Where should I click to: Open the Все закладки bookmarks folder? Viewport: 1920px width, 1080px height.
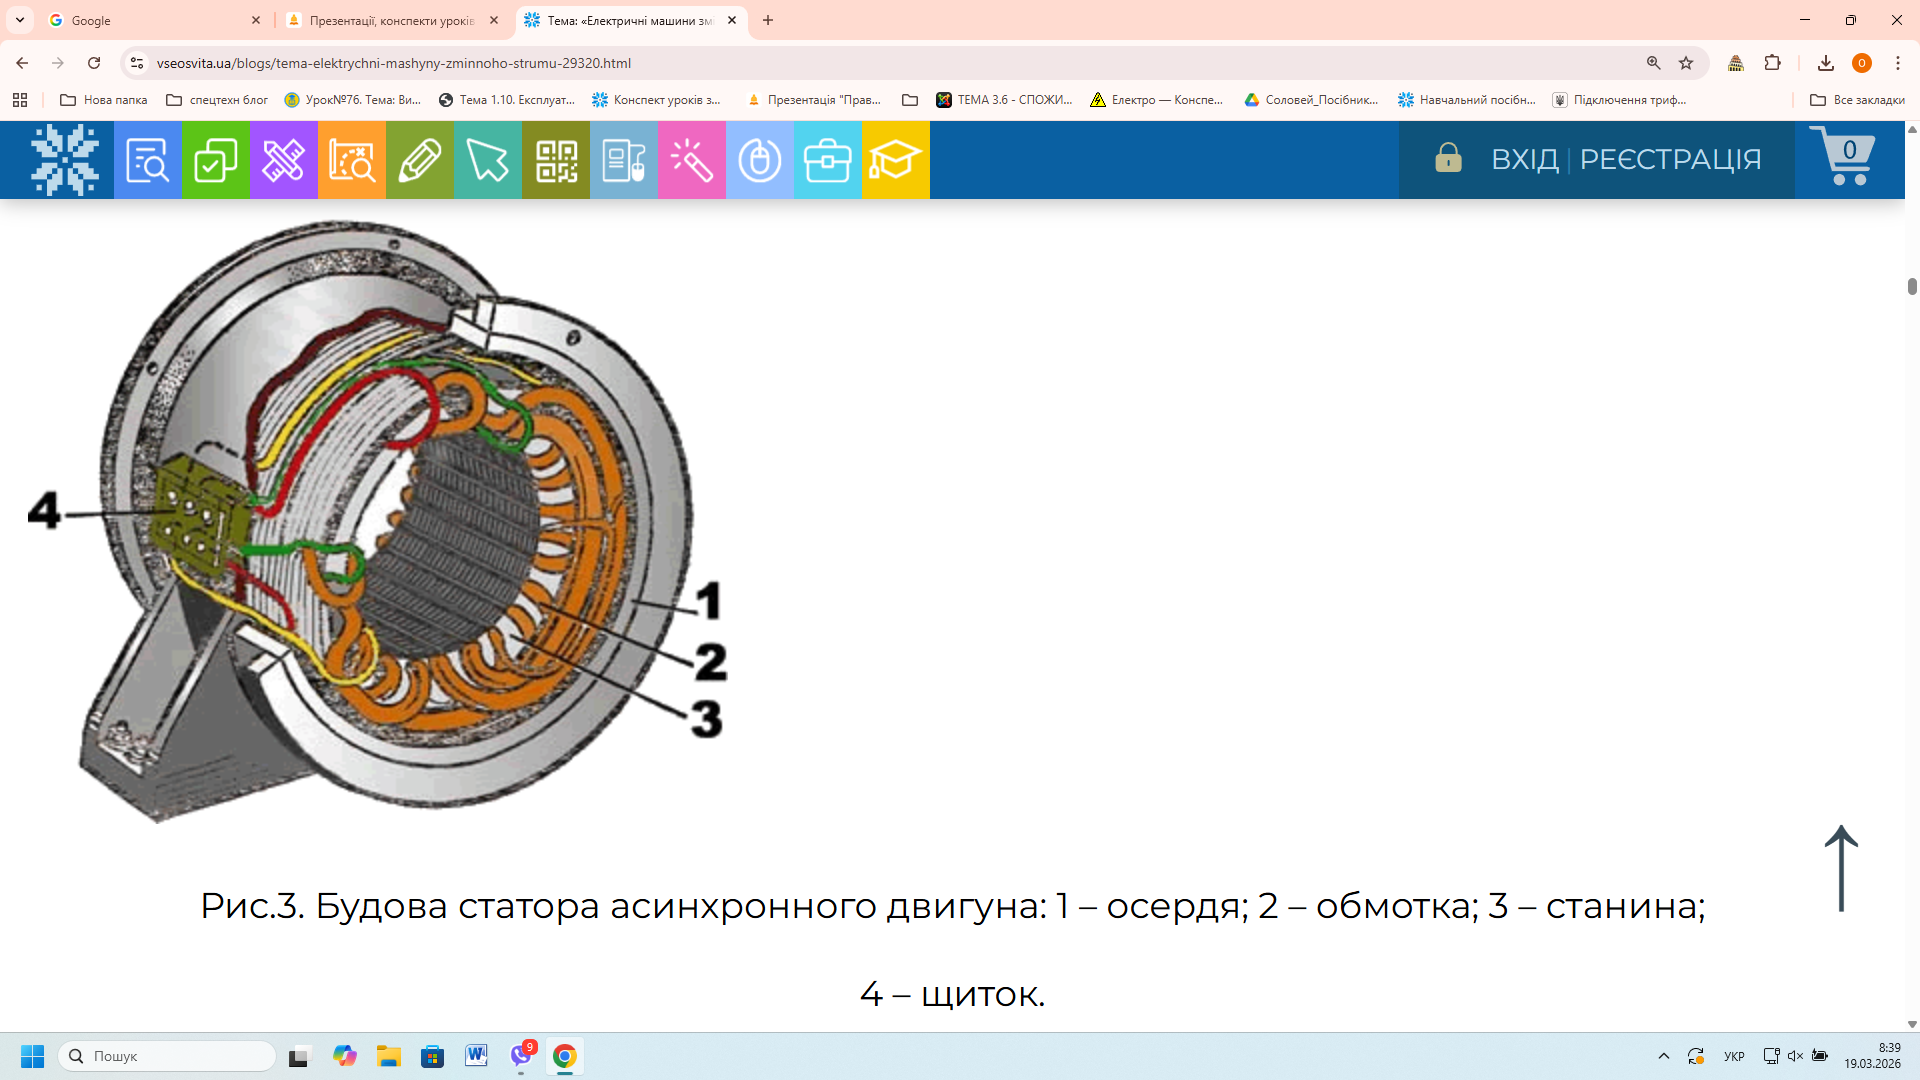click(x=1857, y=100)
